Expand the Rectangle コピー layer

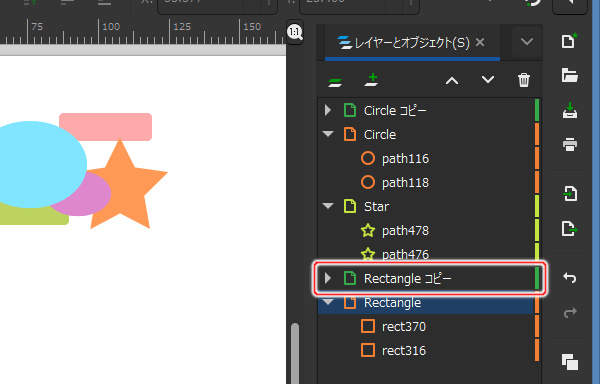point(328,278)
